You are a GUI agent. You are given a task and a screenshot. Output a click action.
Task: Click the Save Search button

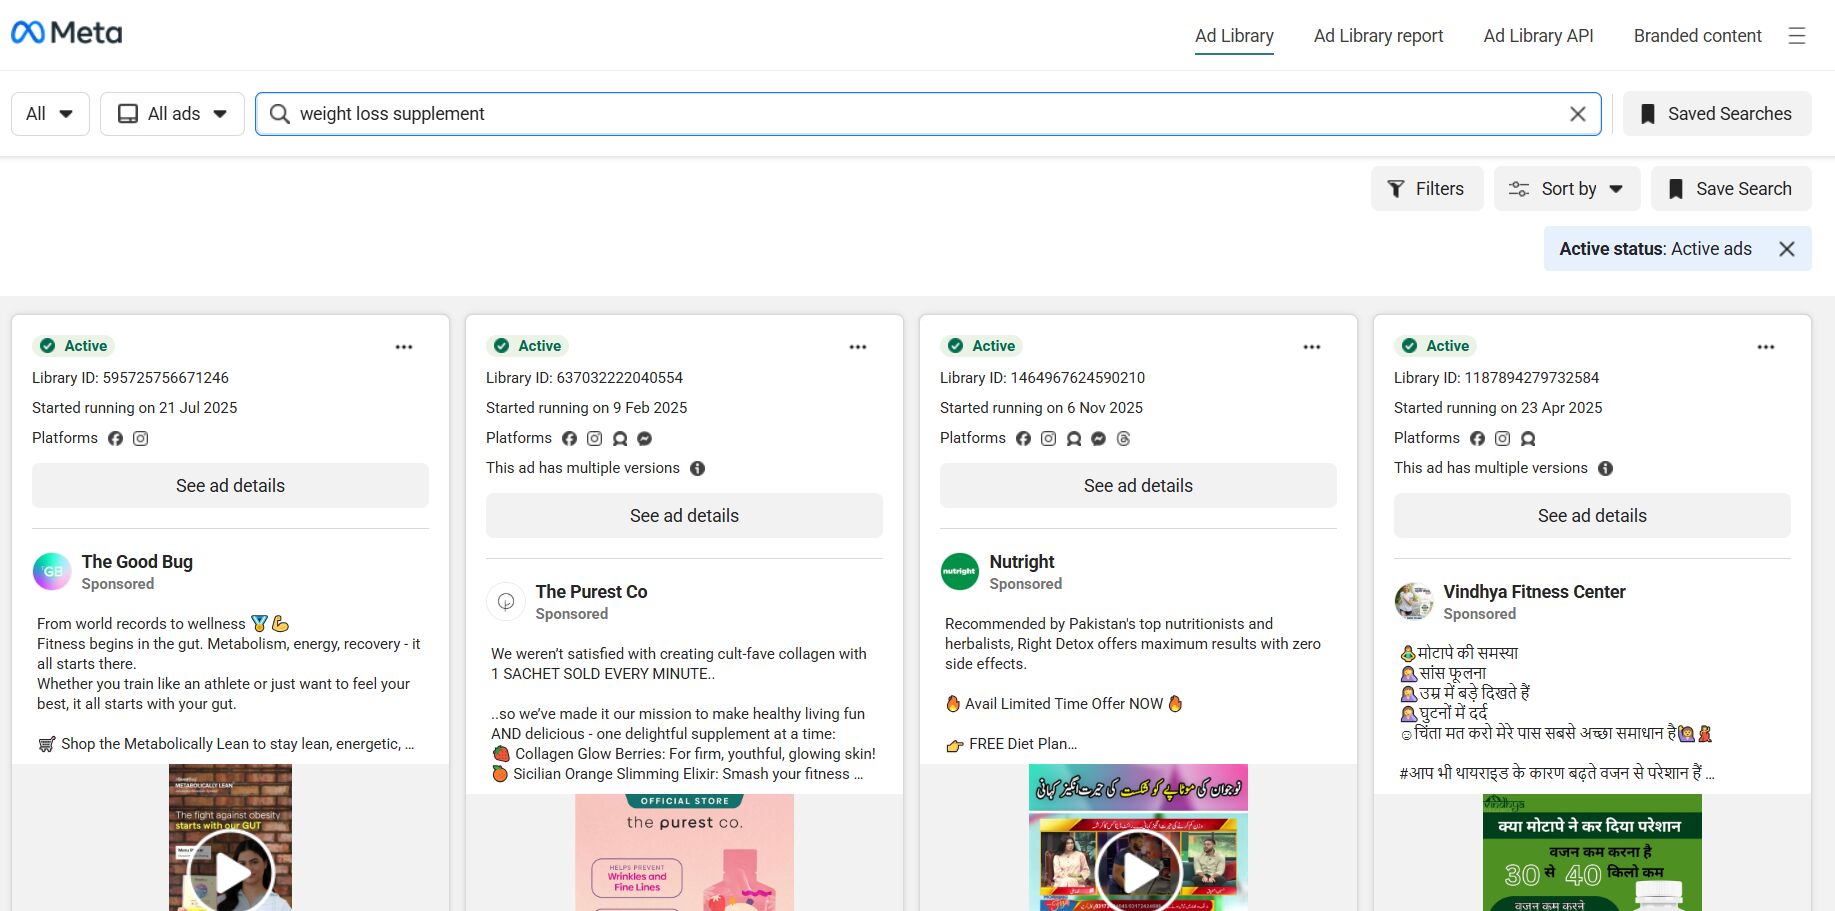[1731, 189]
